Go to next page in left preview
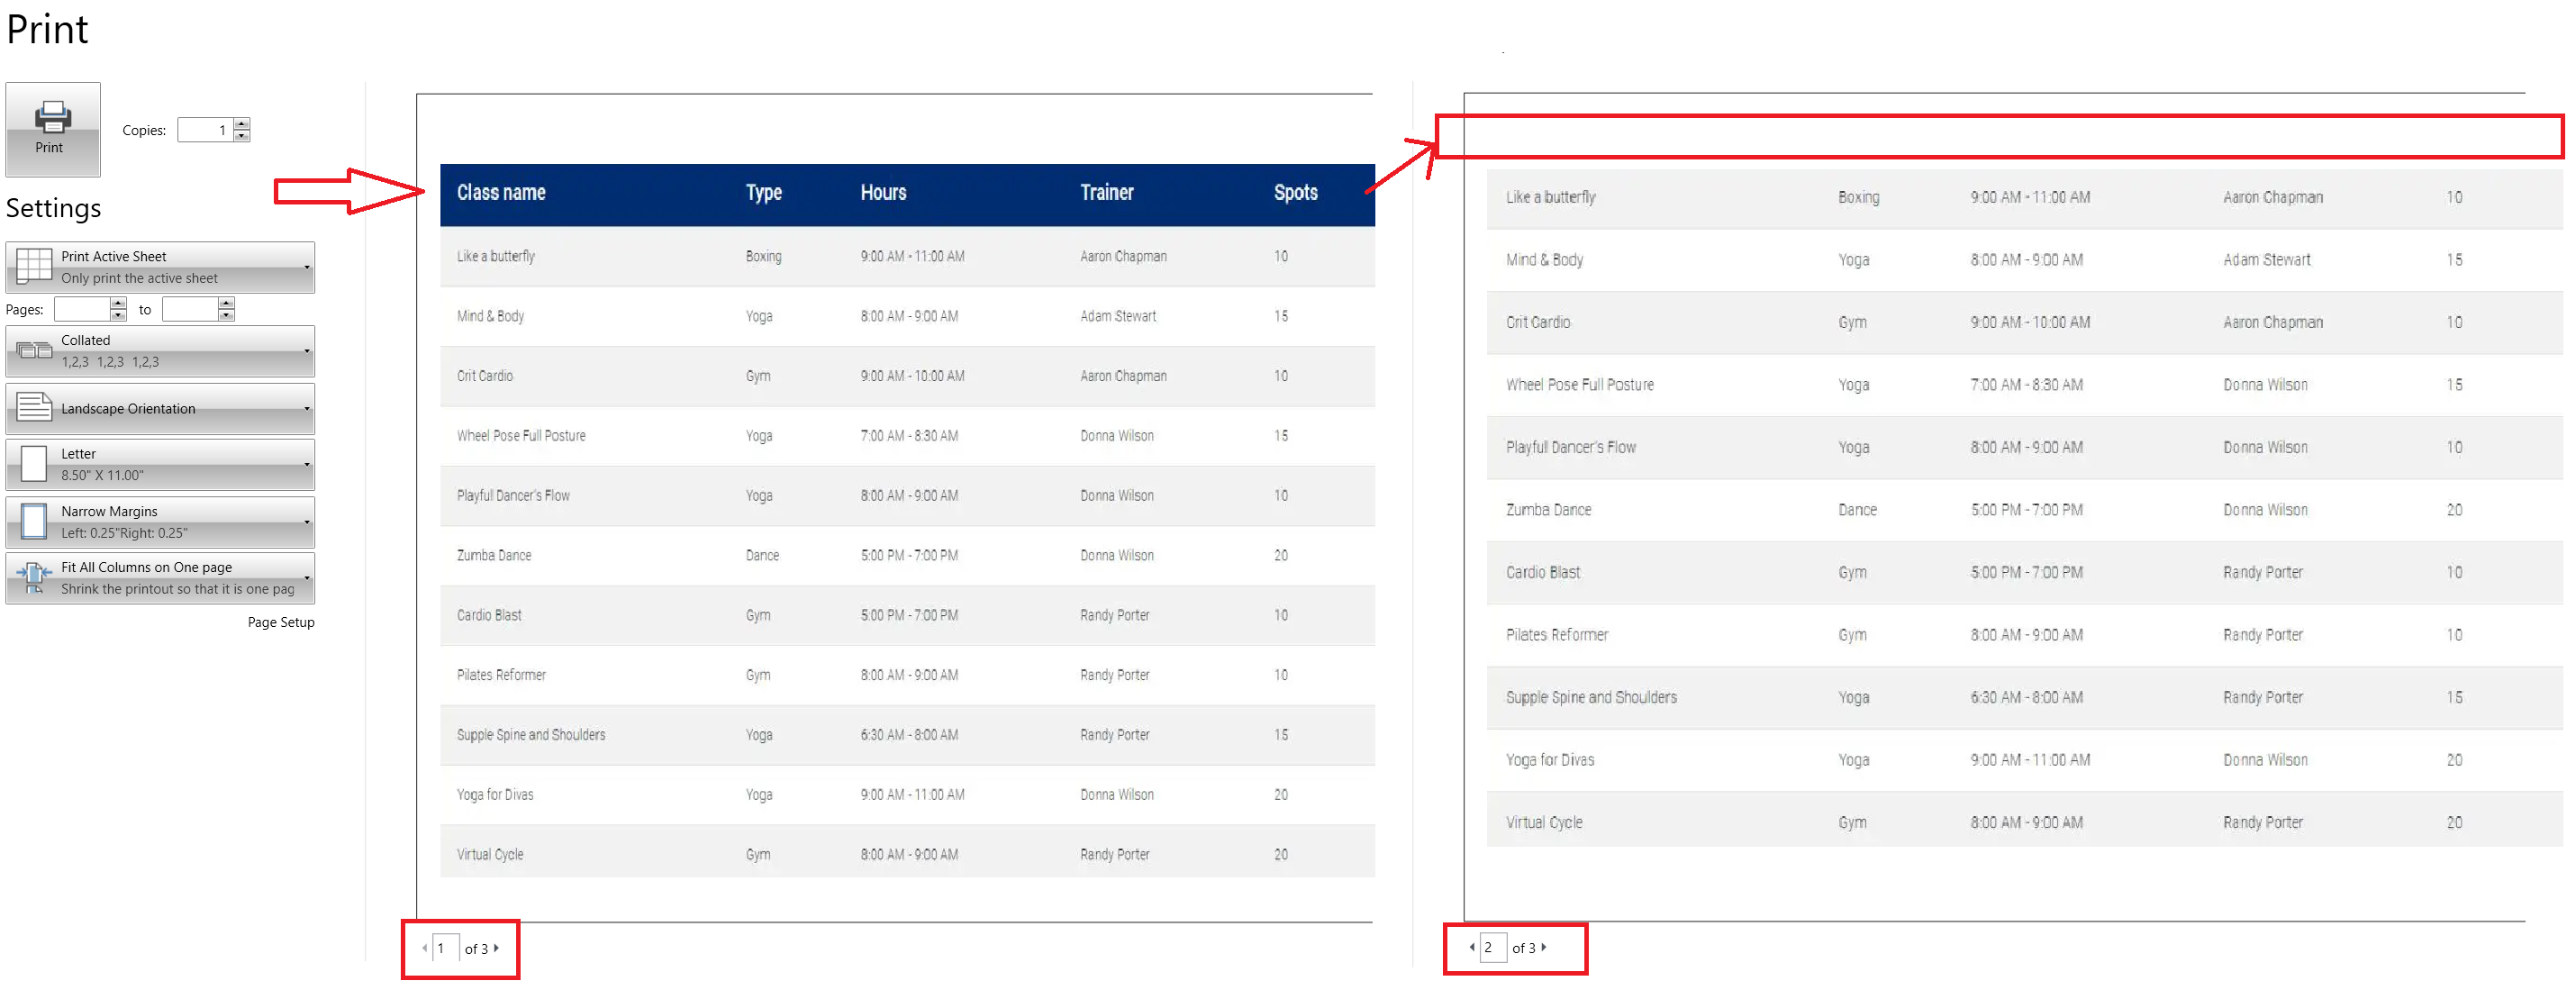Screen dimensions: 2576x990 coord(496,948)
